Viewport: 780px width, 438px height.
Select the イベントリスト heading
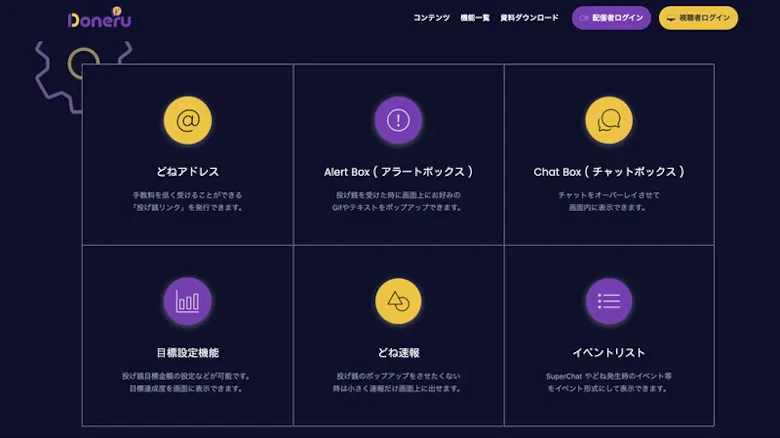pos(609,352)
